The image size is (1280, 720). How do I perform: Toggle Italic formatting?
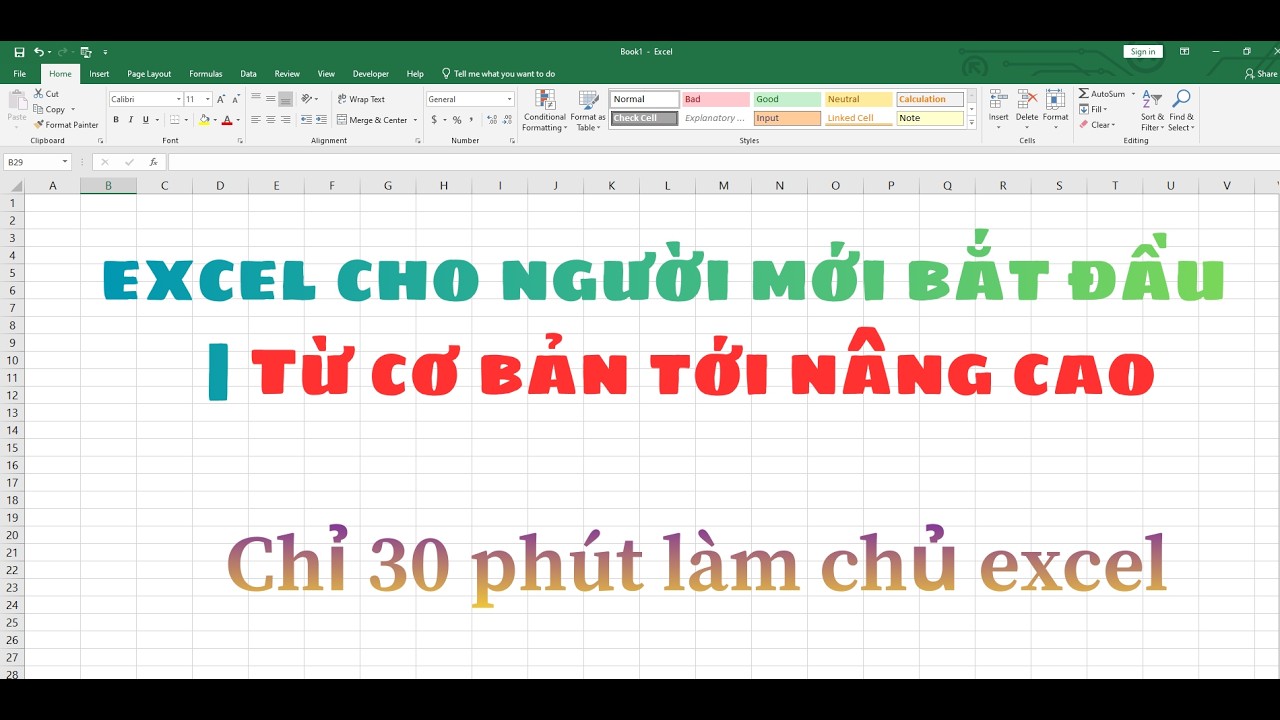click(x=130, y=120)
